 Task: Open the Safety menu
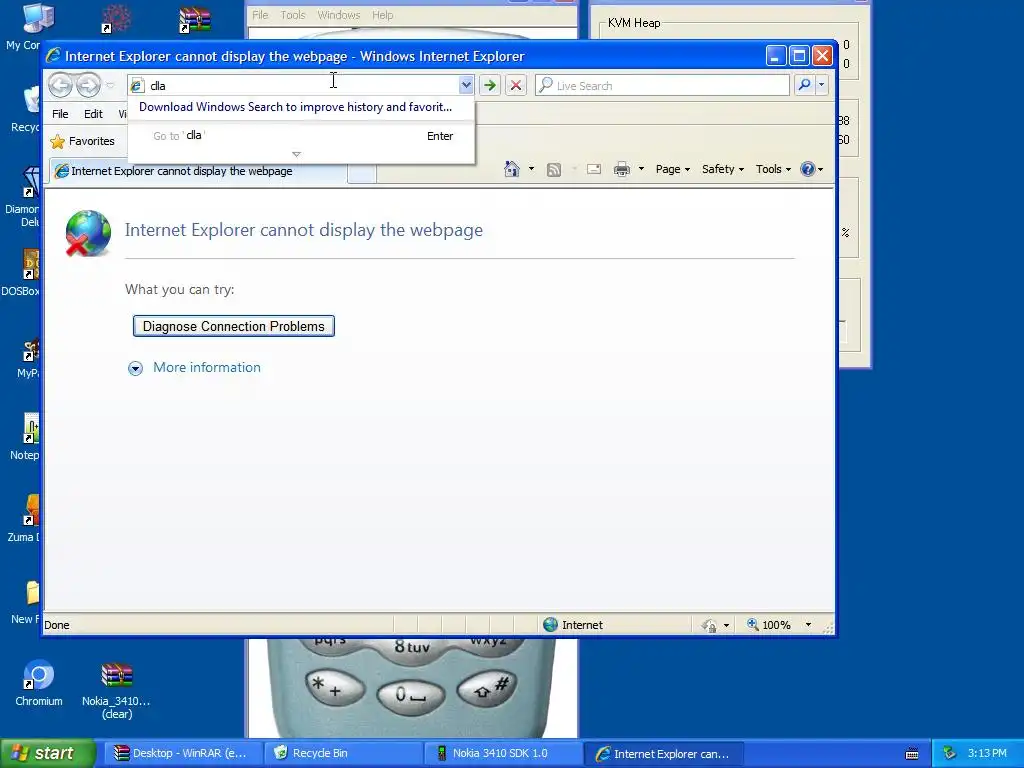tap(722, 169)
